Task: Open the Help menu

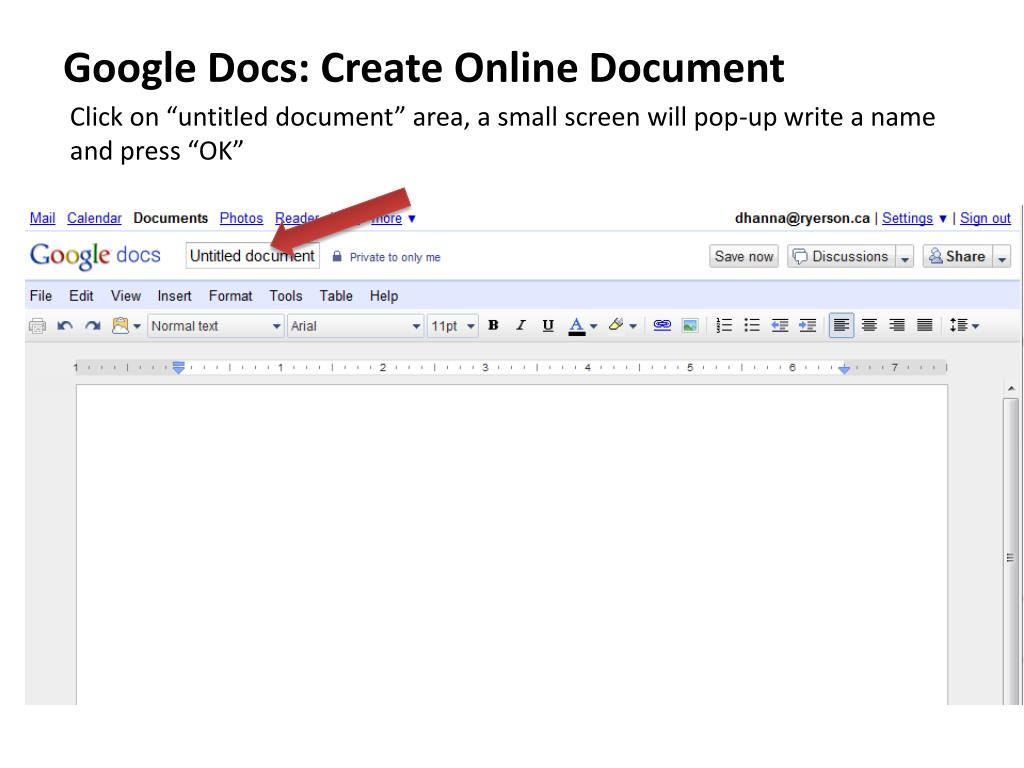Action: [x=384, y=296]
